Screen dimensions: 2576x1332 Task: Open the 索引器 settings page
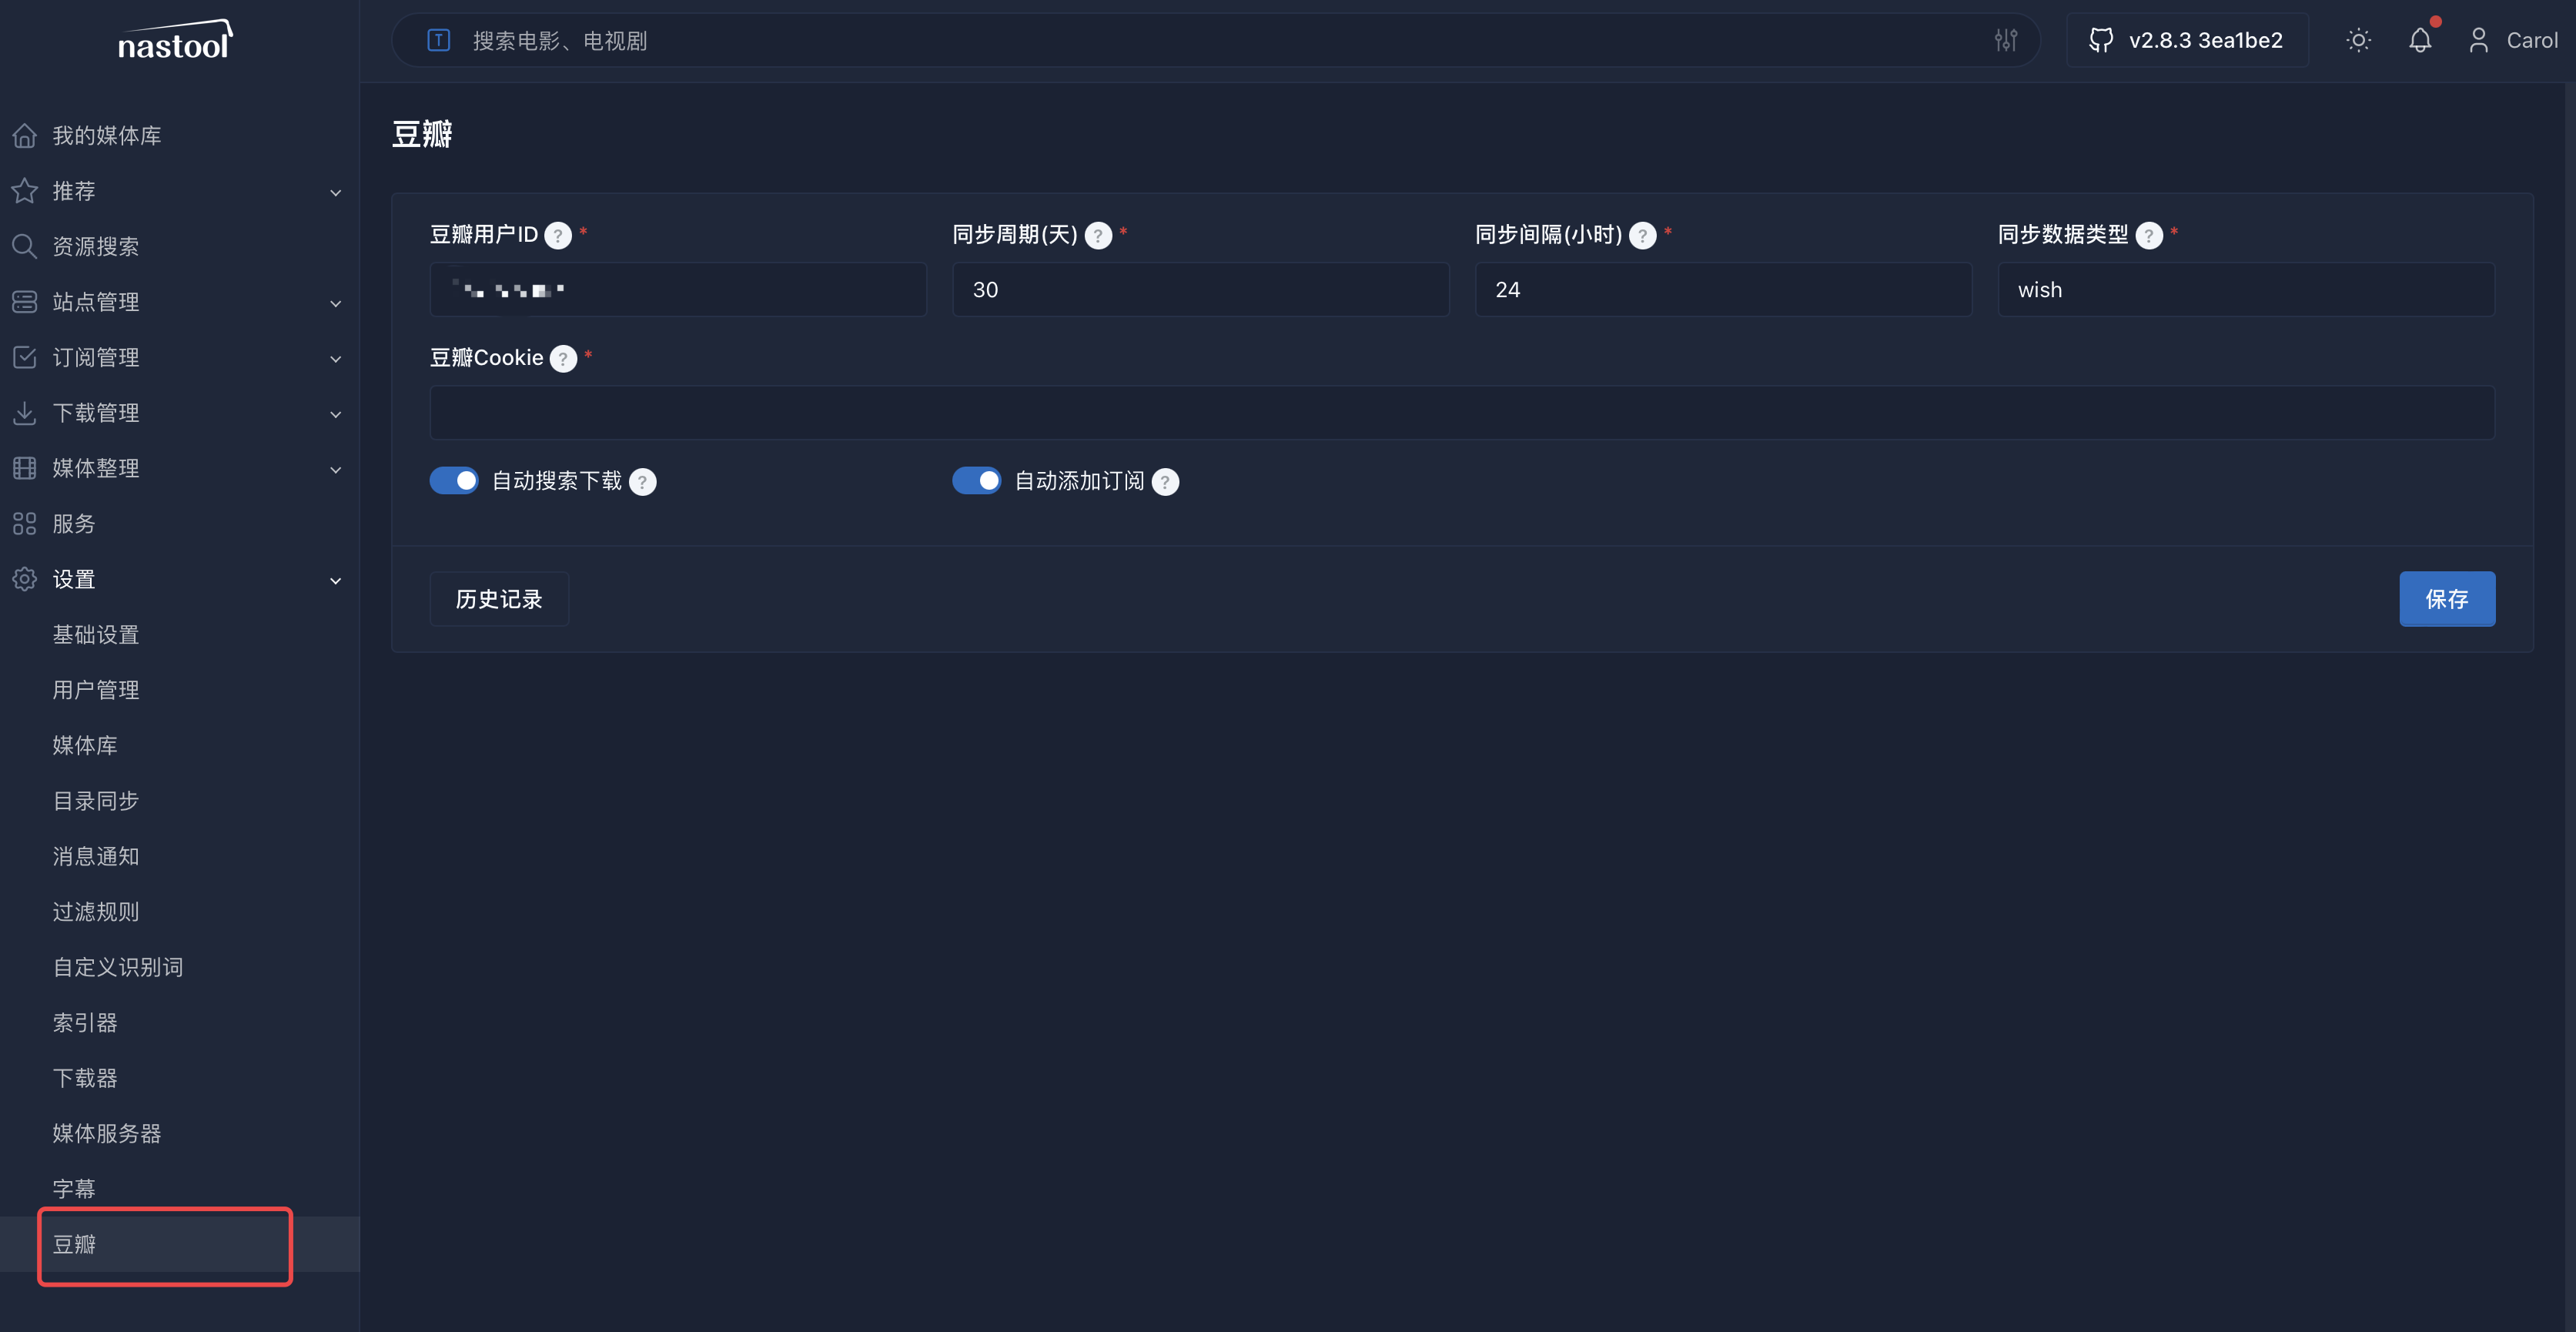click(x=85, y=1022)
